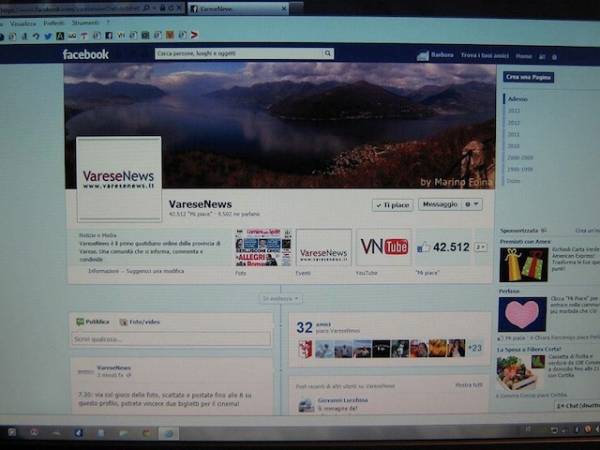The height and width of the screenshot is (450, 600).
Task: Click the Home link in header
Action: pyautogui.click(x=523, y=56)
